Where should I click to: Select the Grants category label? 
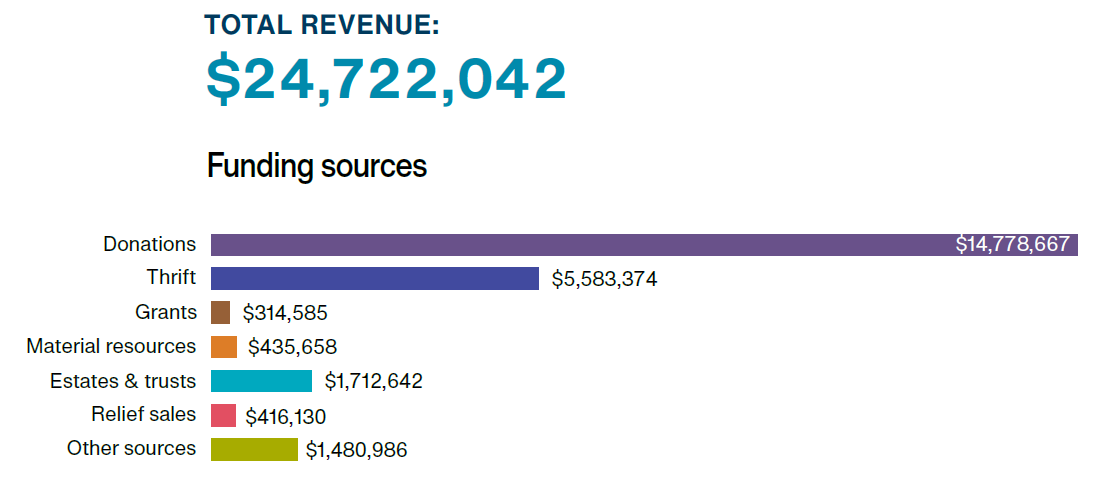tap(166, 312)
